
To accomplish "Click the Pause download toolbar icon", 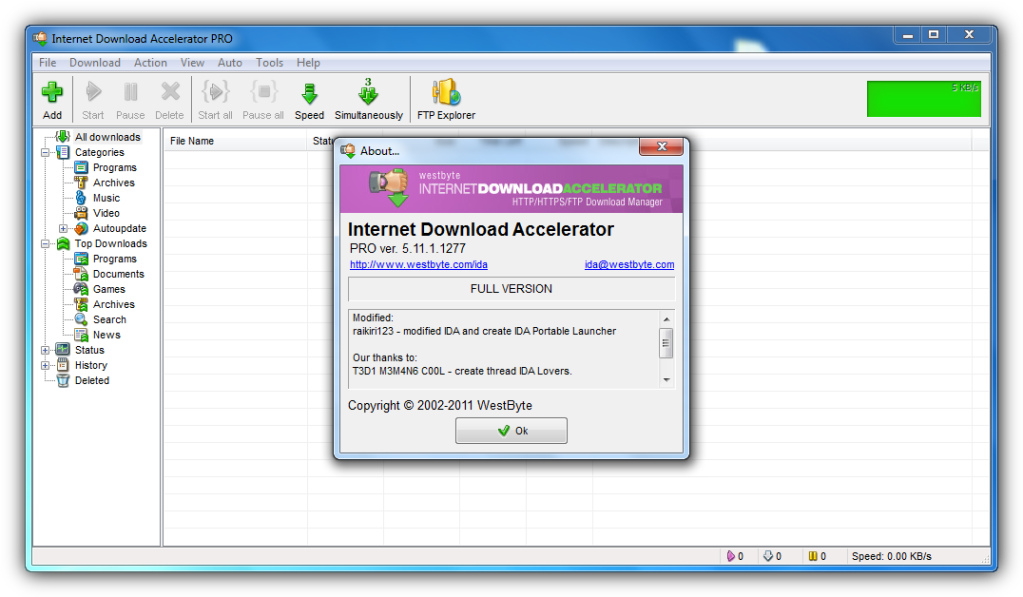I will coord(130,92).
